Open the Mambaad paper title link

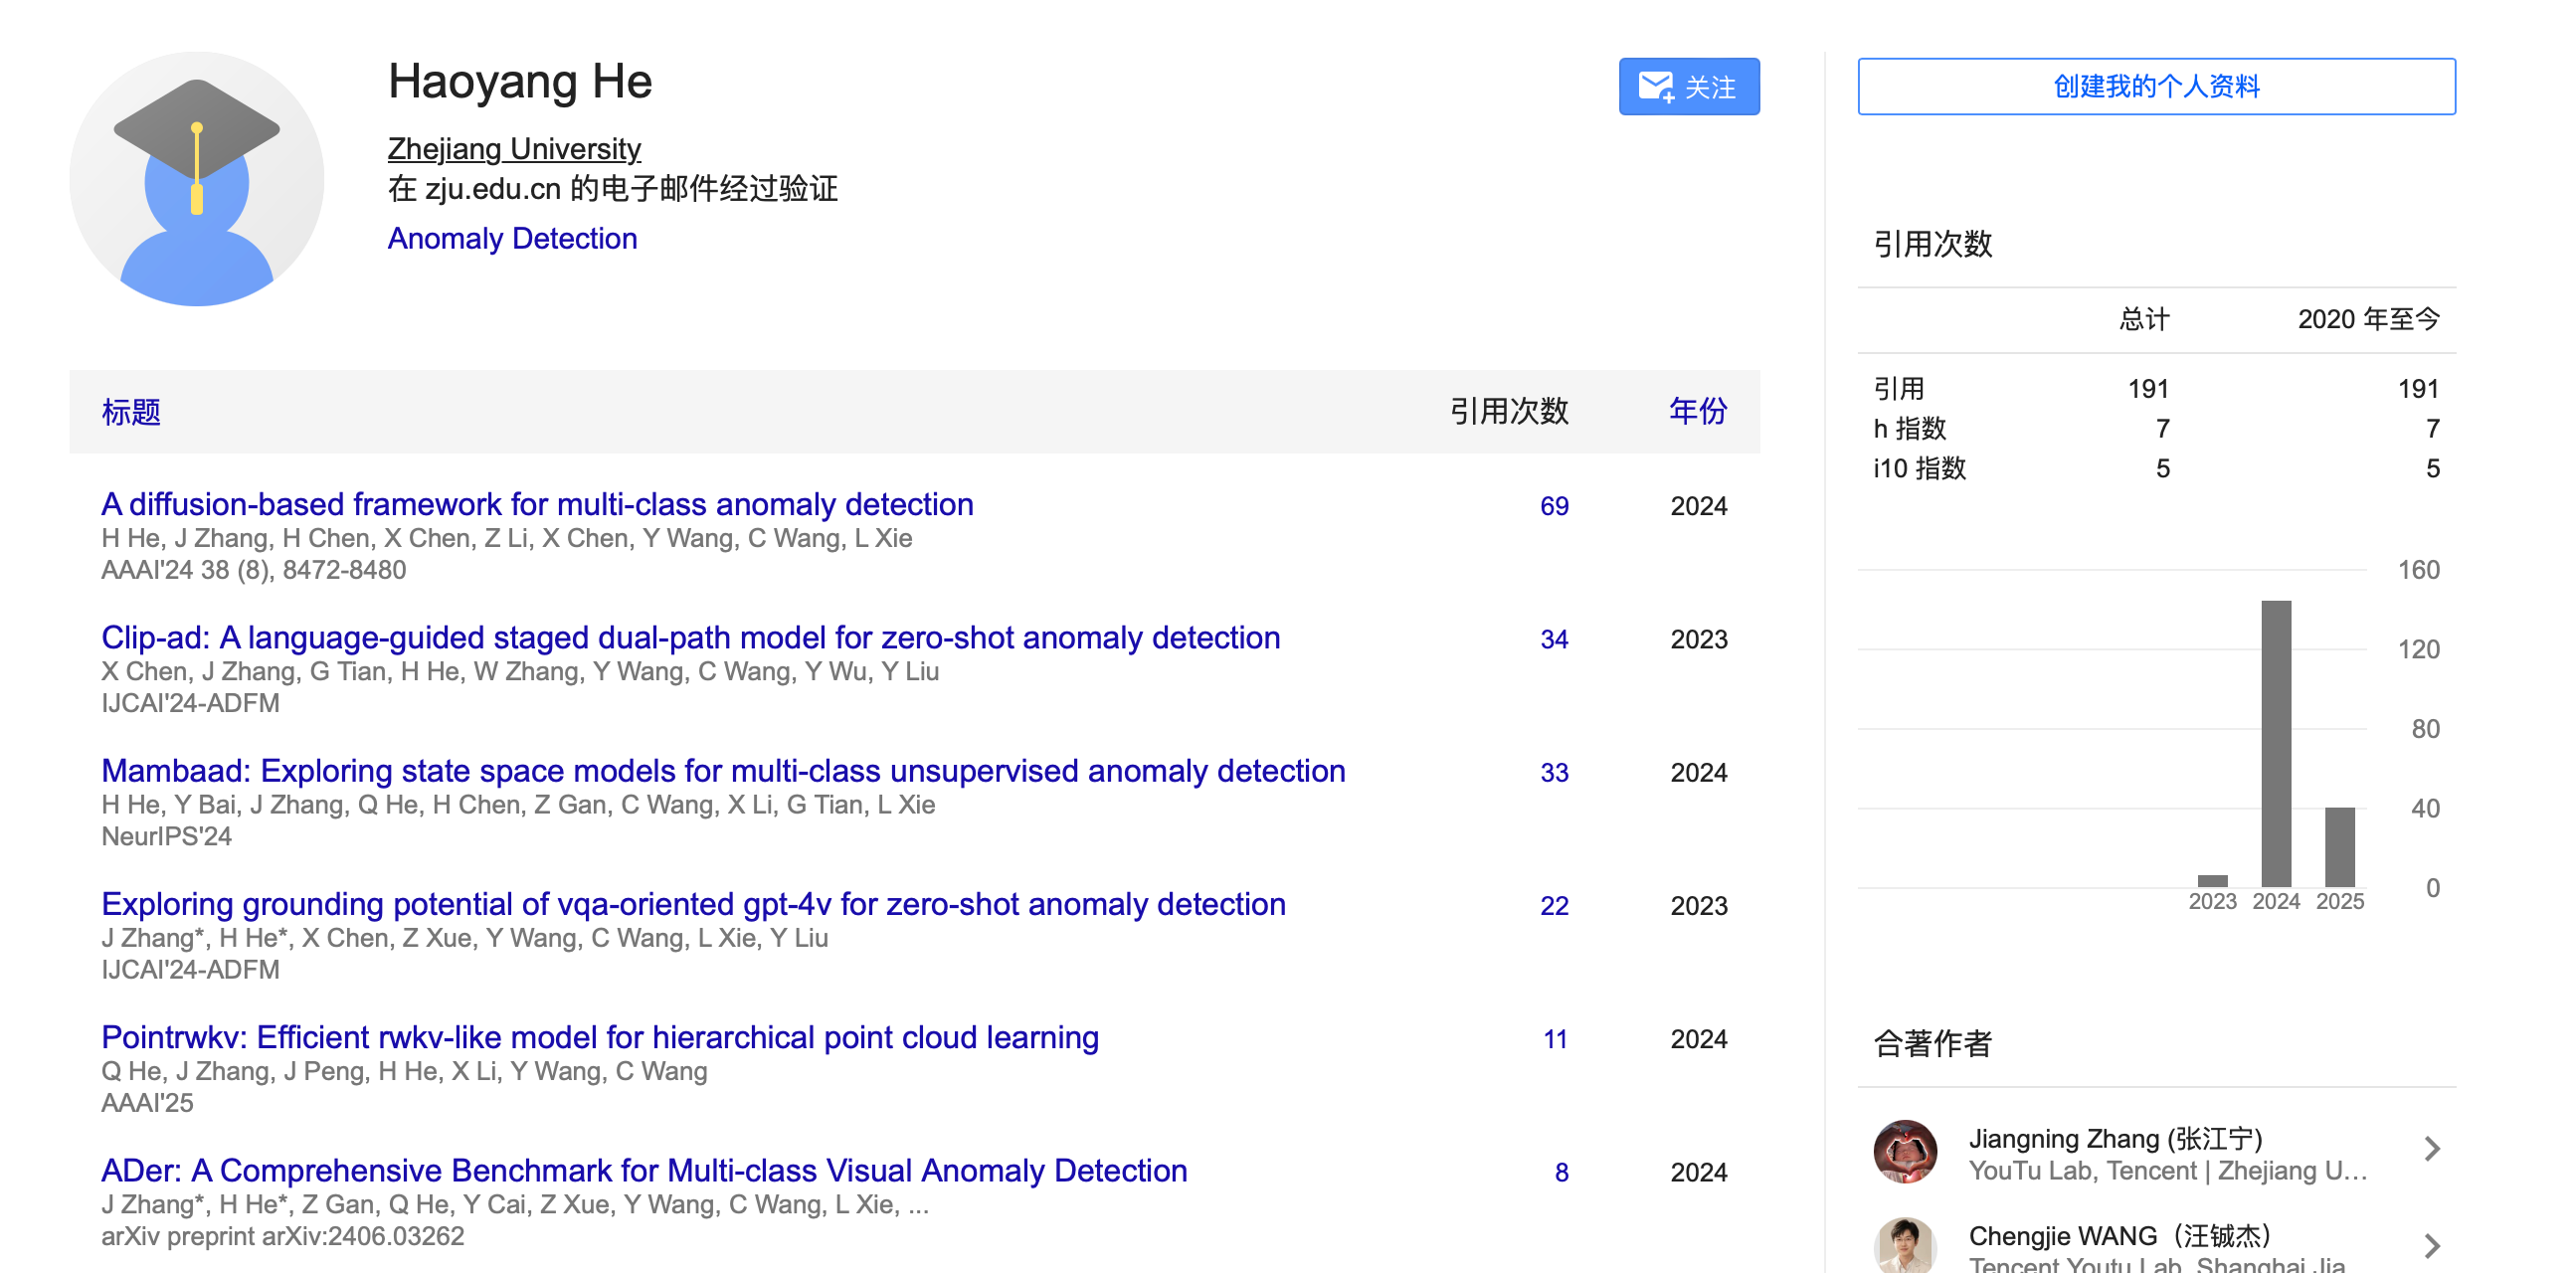click(x=722, y=770)
